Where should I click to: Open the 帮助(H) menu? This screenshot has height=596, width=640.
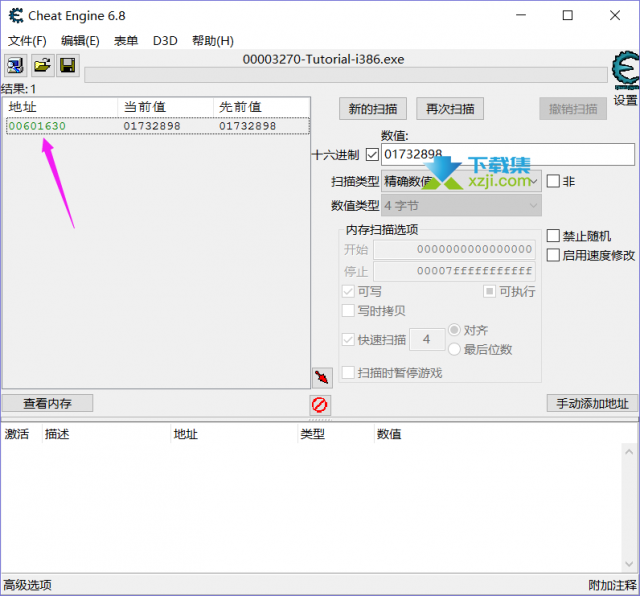(213, 41)
